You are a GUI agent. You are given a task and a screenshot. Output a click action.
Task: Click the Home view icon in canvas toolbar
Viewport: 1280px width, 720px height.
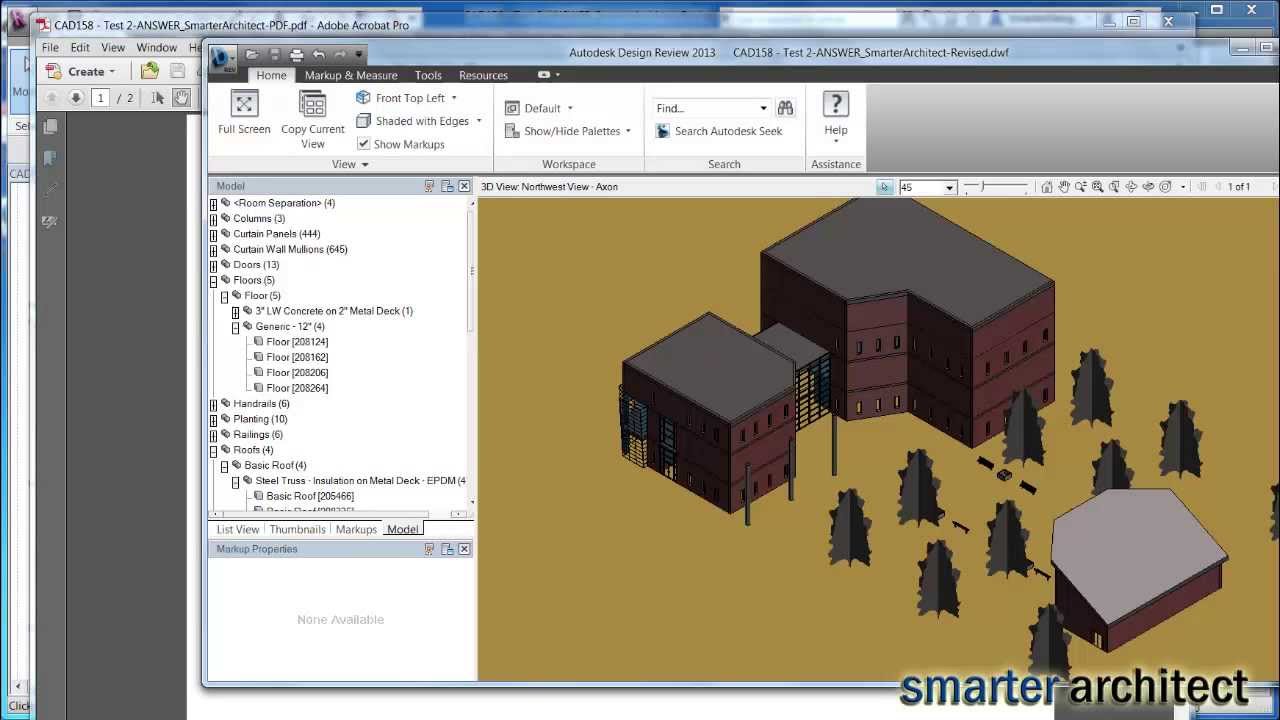tap(1046, 187)
